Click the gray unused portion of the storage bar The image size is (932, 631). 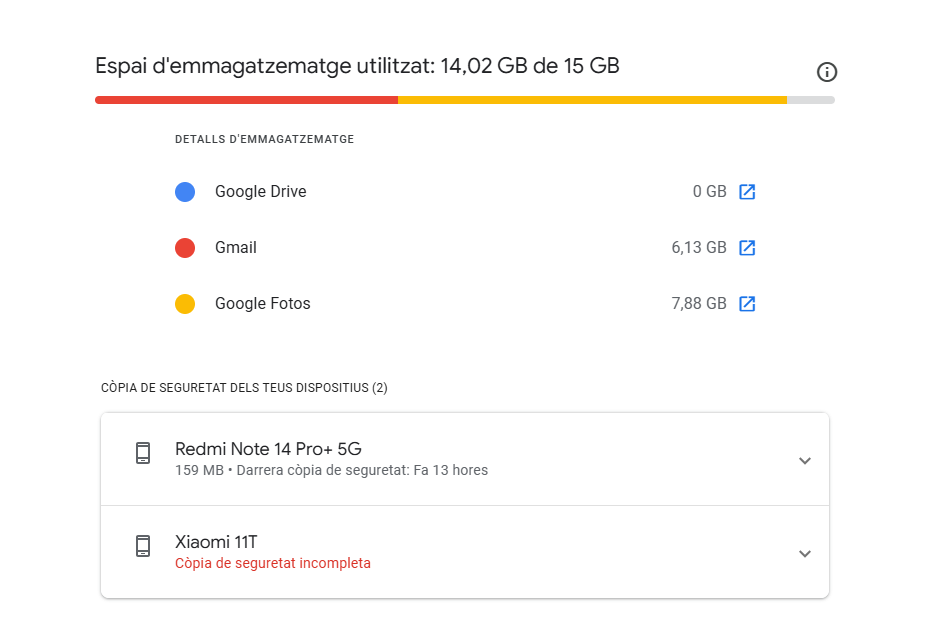(811, 100)
